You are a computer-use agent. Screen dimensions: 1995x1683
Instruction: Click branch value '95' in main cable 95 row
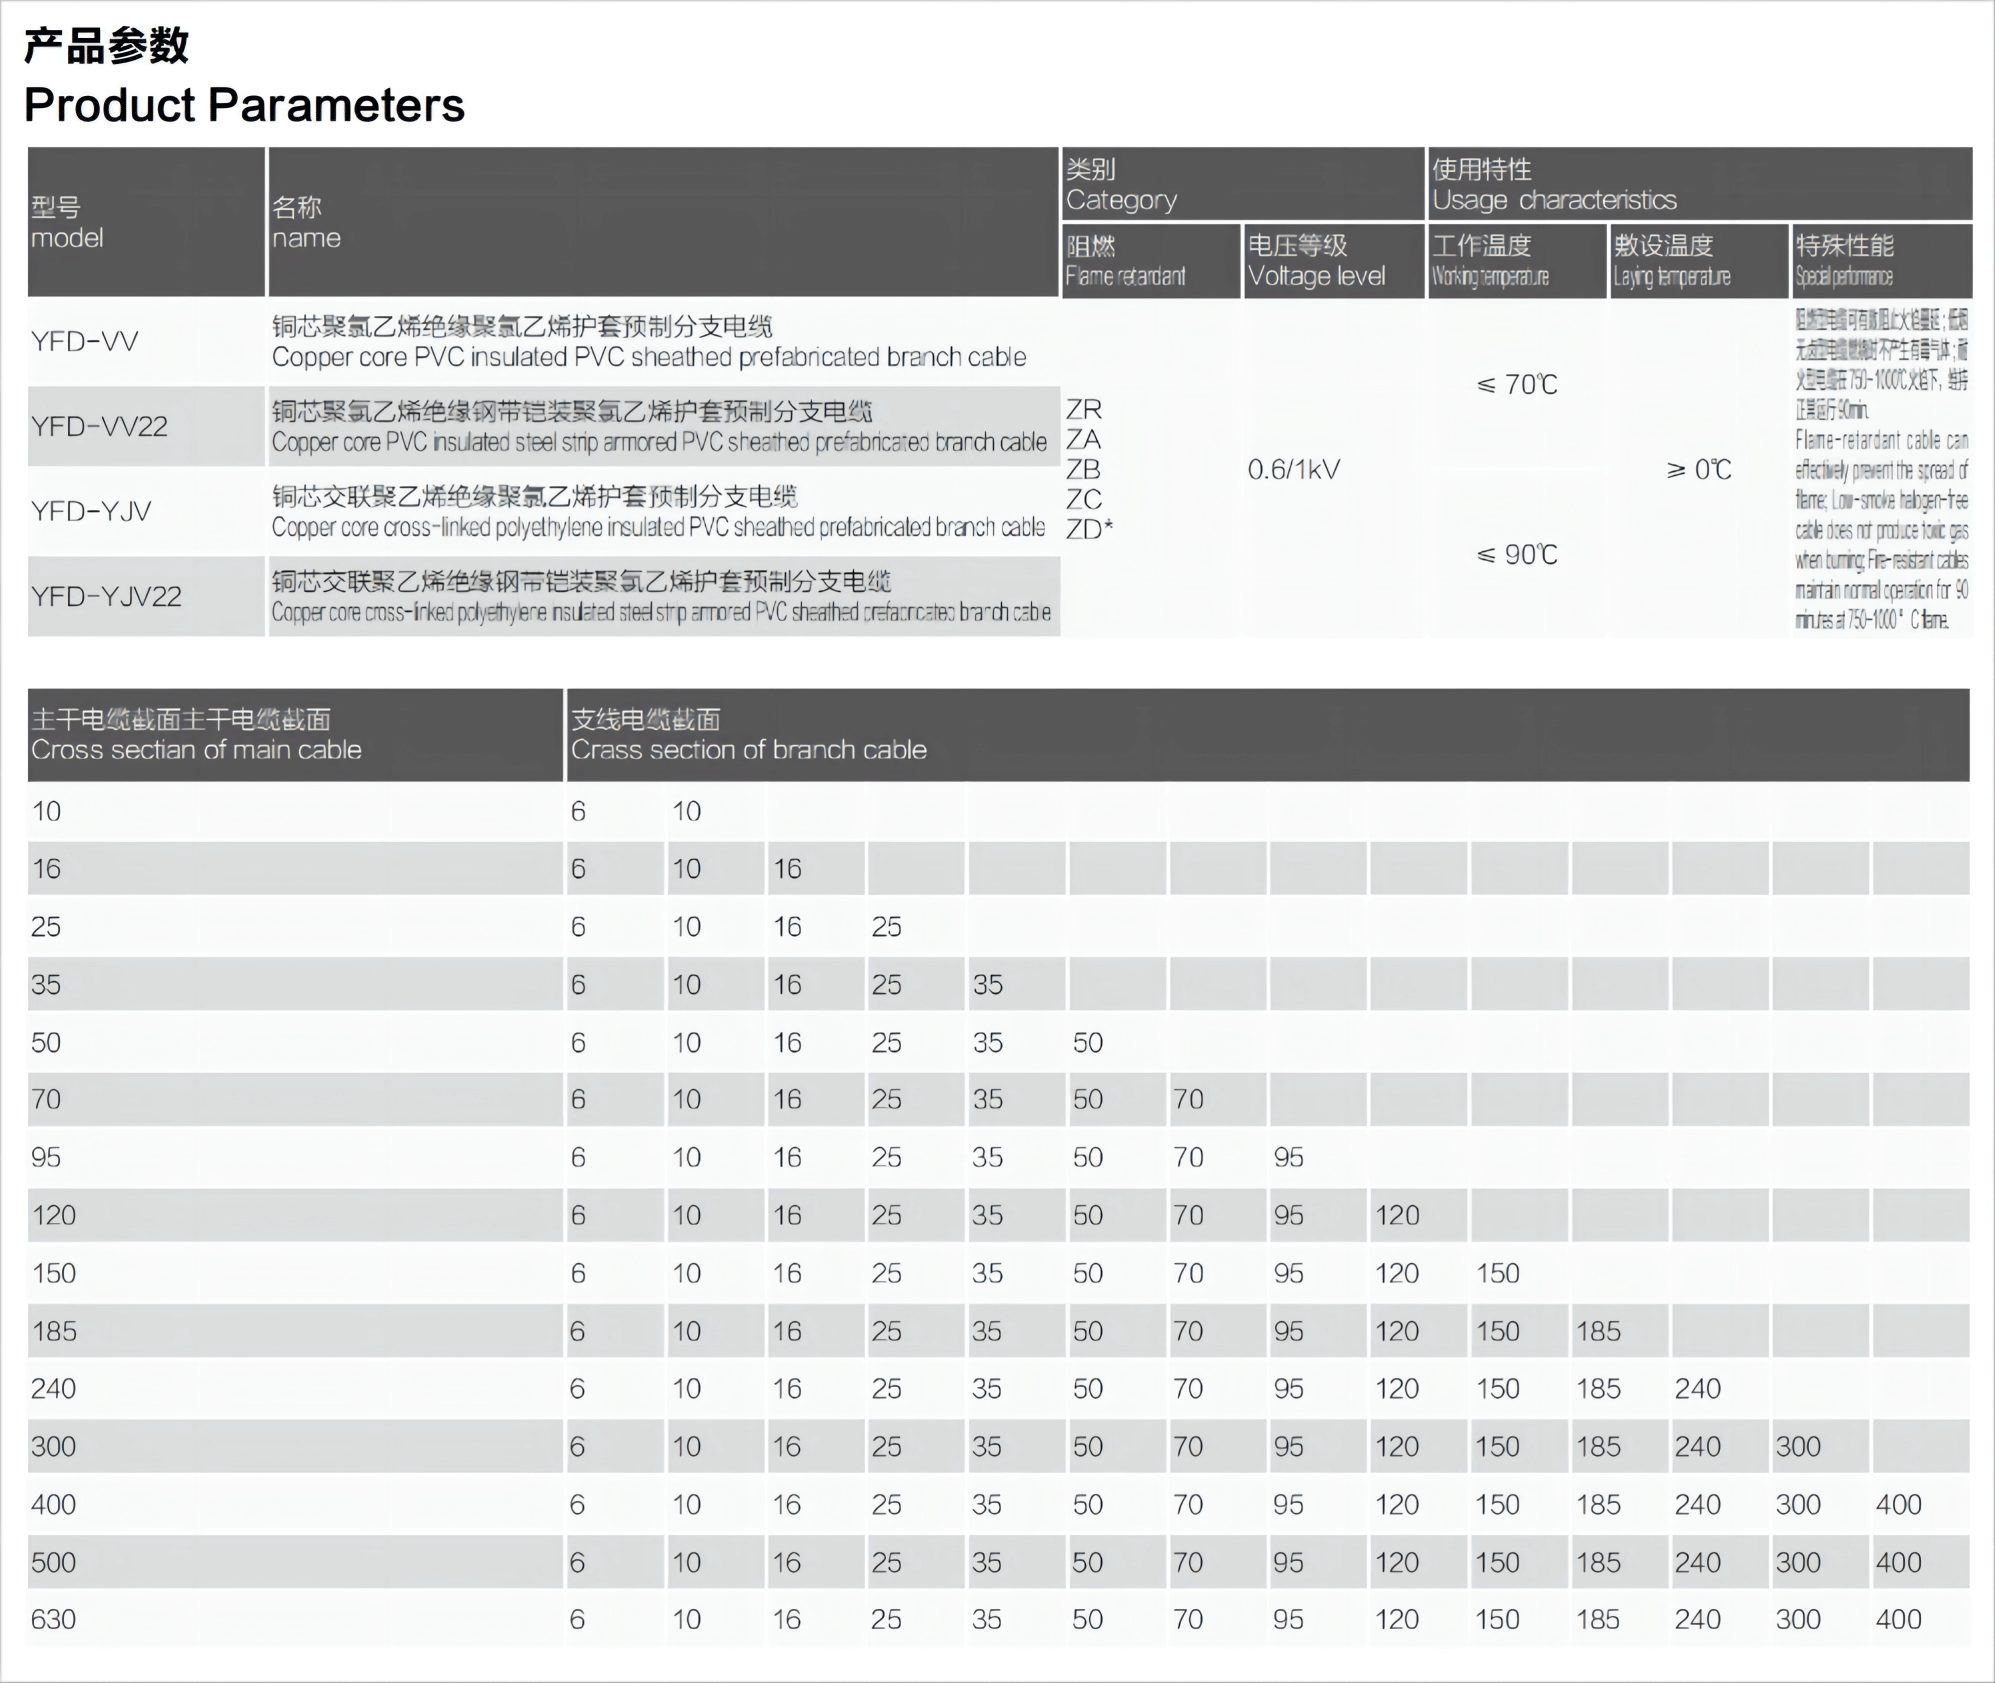(x=1288, y=1158)
